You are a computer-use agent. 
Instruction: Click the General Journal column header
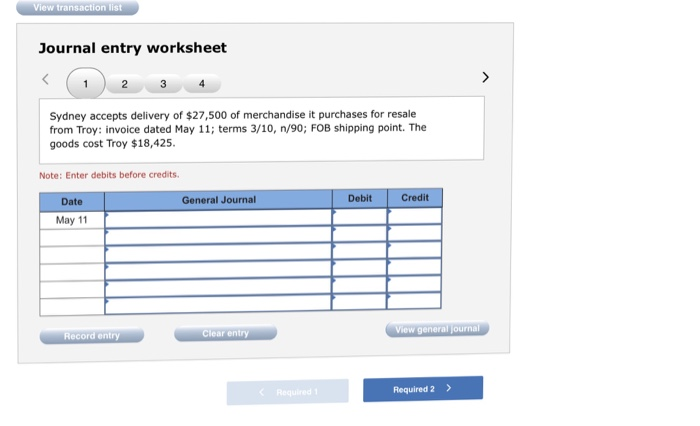[x=219, y=200]
